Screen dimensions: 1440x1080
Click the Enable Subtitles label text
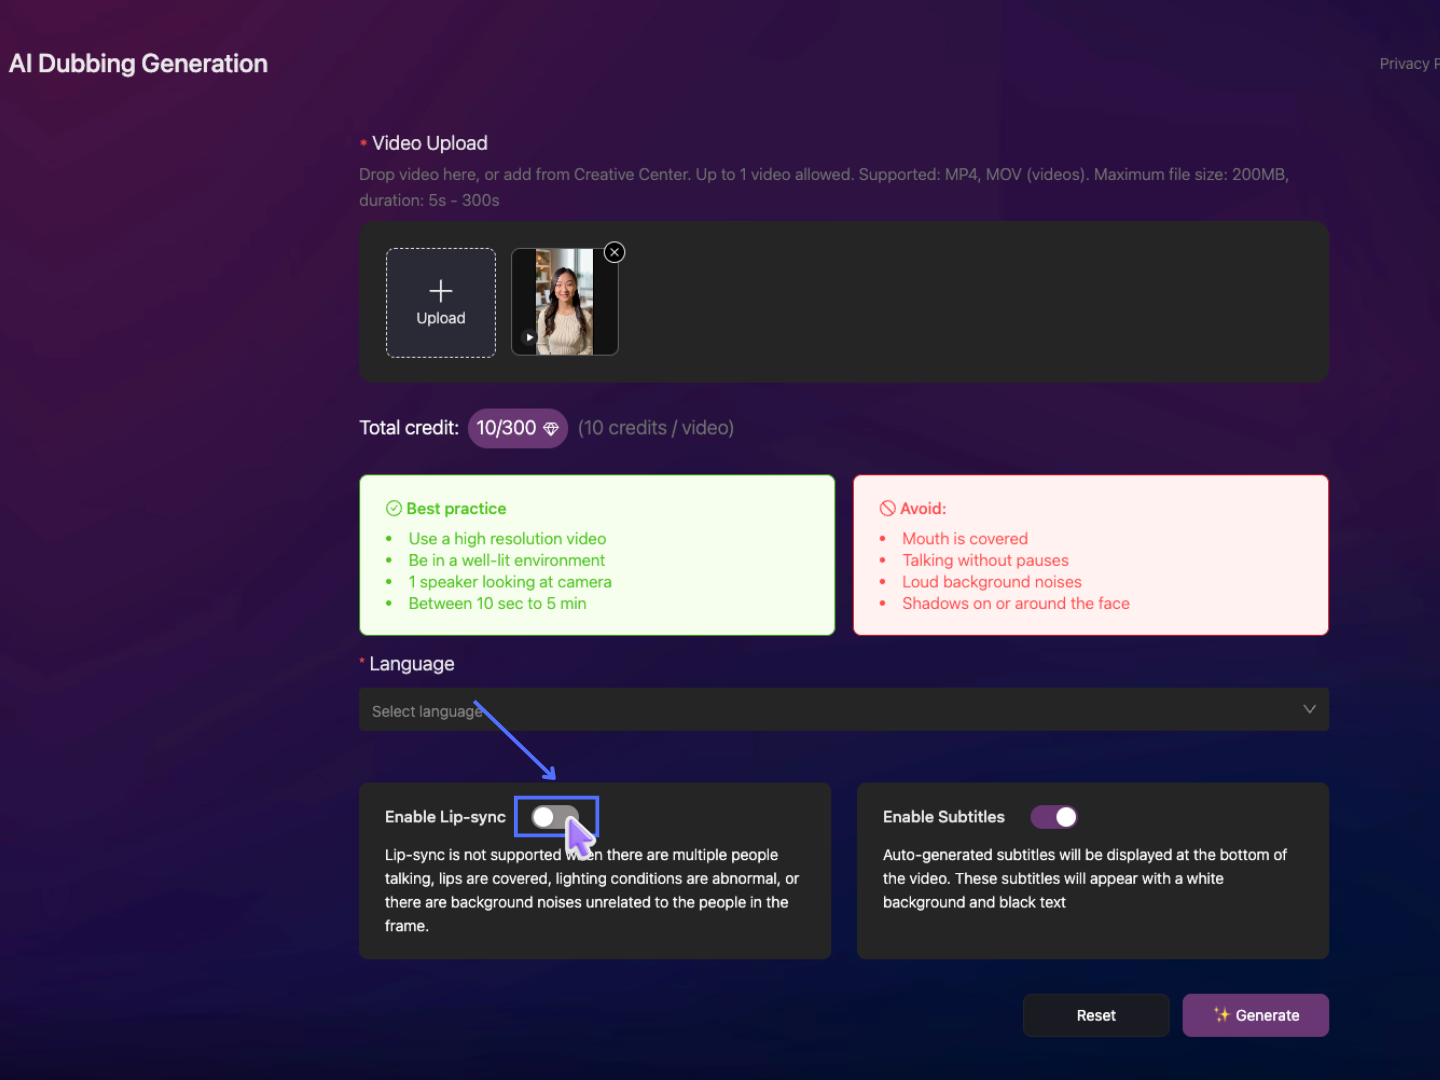[943, 817]
